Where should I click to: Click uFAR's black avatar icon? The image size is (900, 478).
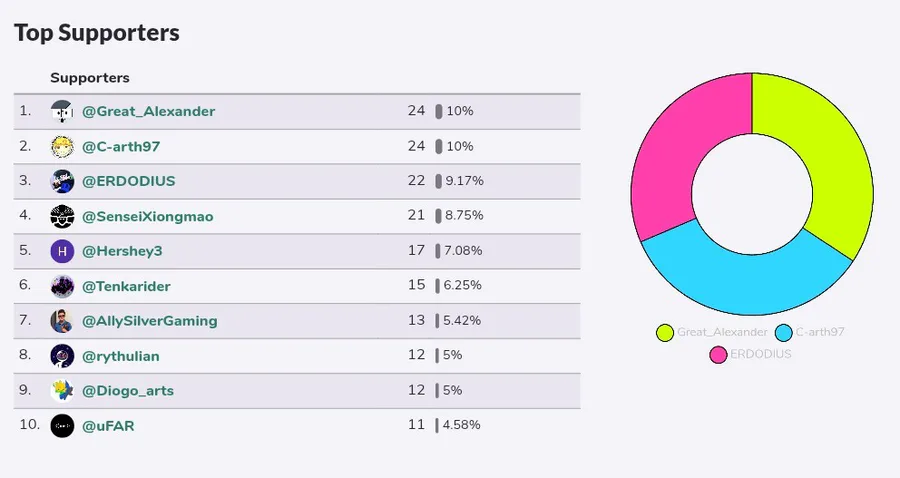click(62, 425)
